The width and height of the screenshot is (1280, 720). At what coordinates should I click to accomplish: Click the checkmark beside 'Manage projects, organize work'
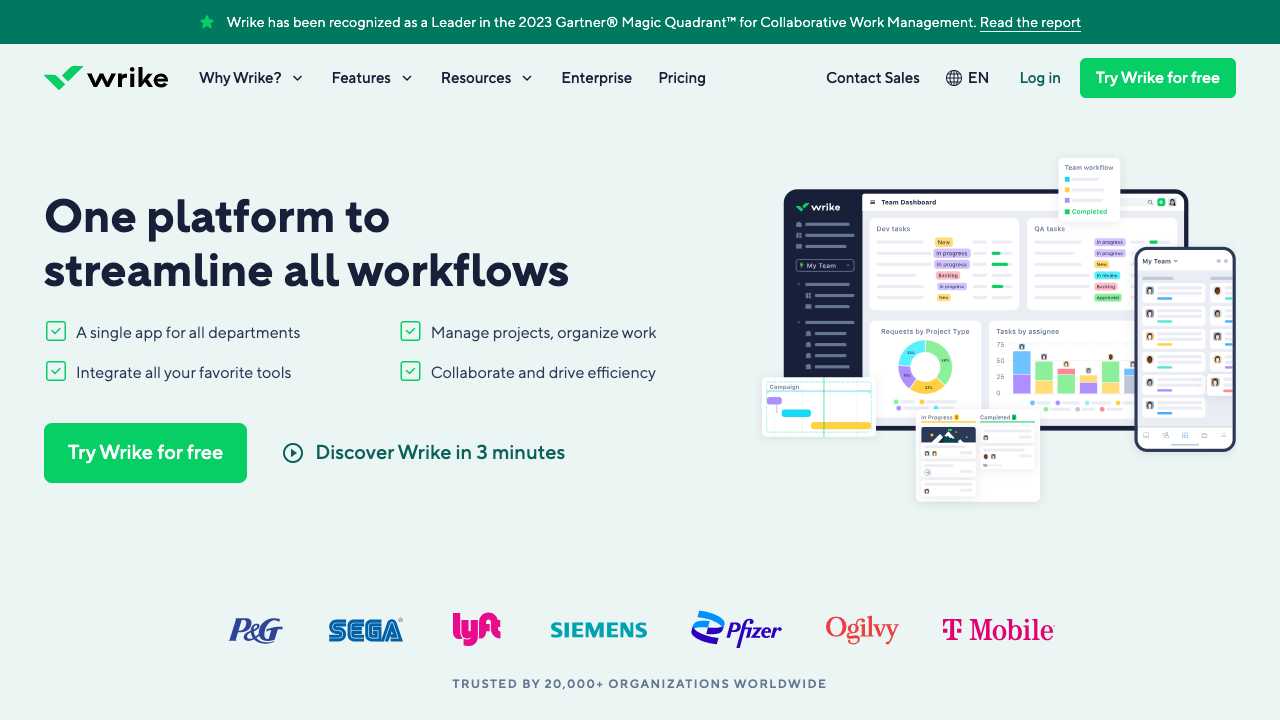pyautogui.click(x=410, y=332)
